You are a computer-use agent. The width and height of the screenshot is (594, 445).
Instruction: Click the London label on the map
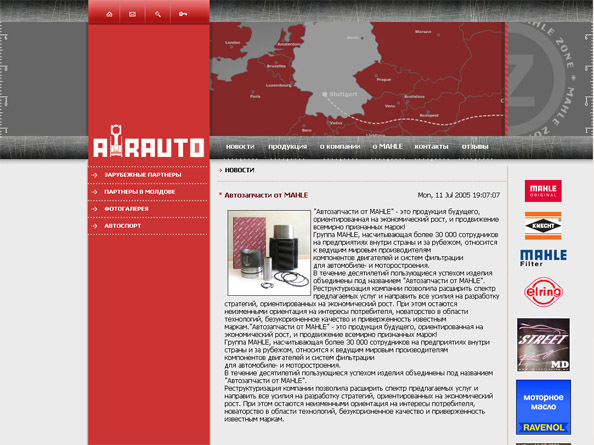(233, 42)
